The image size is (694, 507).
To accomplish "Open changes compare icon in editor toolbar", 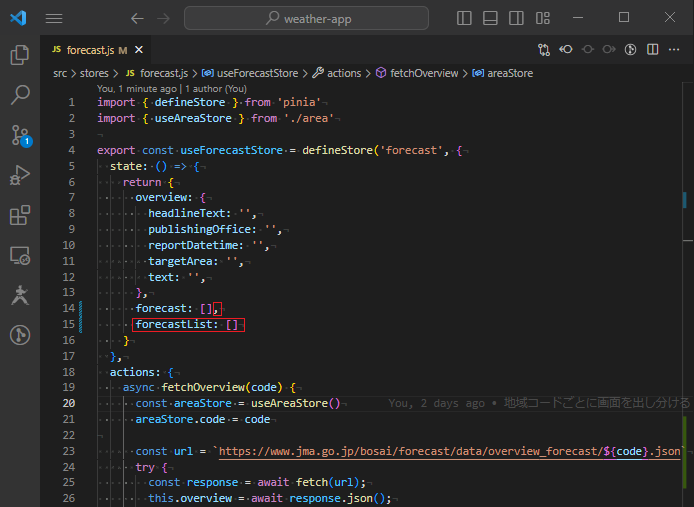I will click(544, 50).
